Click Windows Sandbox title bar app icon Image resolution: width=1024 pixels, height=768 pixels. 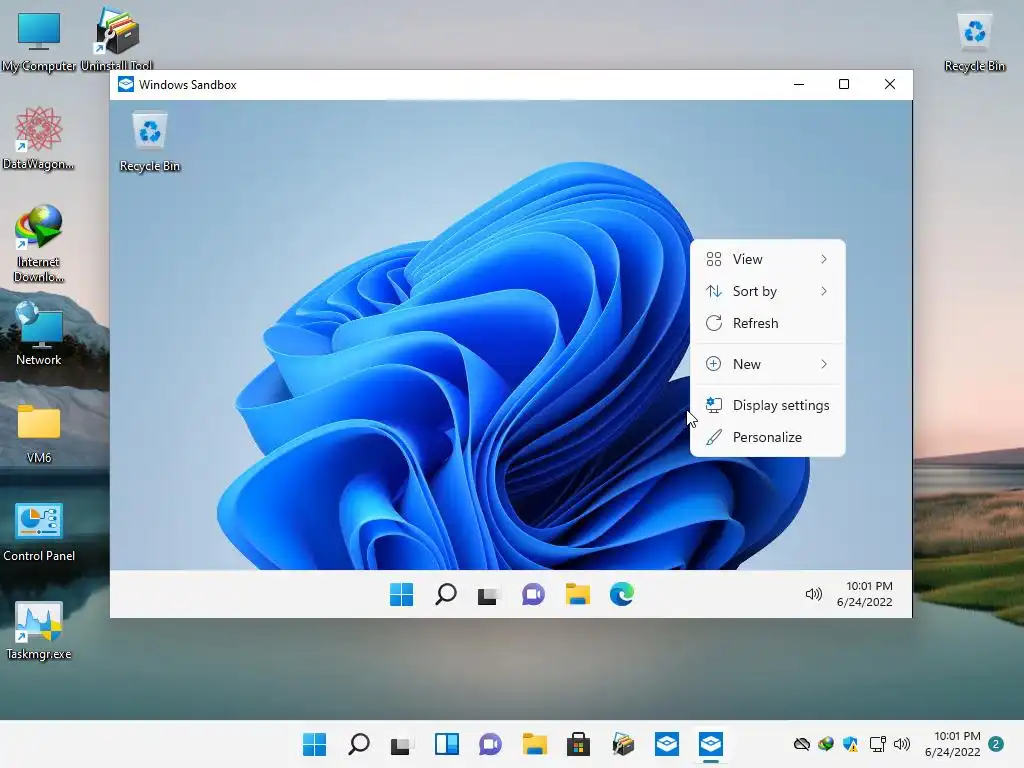pos(126,84)
